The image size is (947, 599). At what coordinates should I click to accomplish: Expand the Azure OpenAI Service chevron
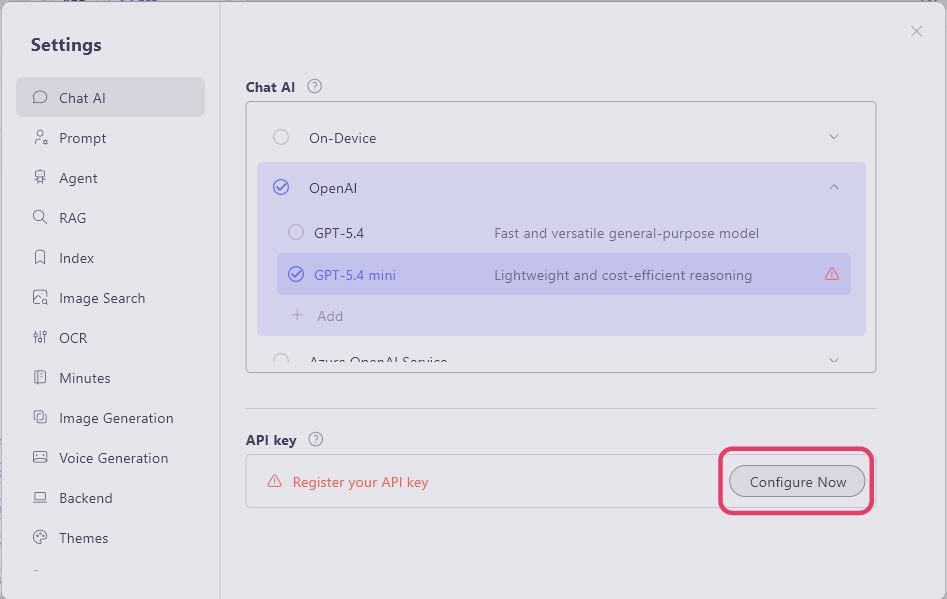833,360
